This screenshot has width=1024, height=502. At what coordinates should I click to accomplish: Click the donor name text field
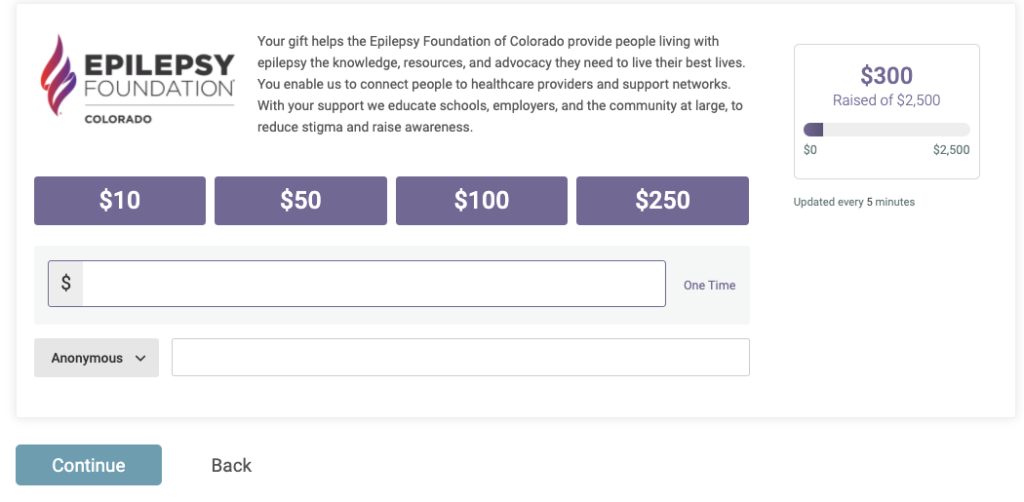pos(460,358)
